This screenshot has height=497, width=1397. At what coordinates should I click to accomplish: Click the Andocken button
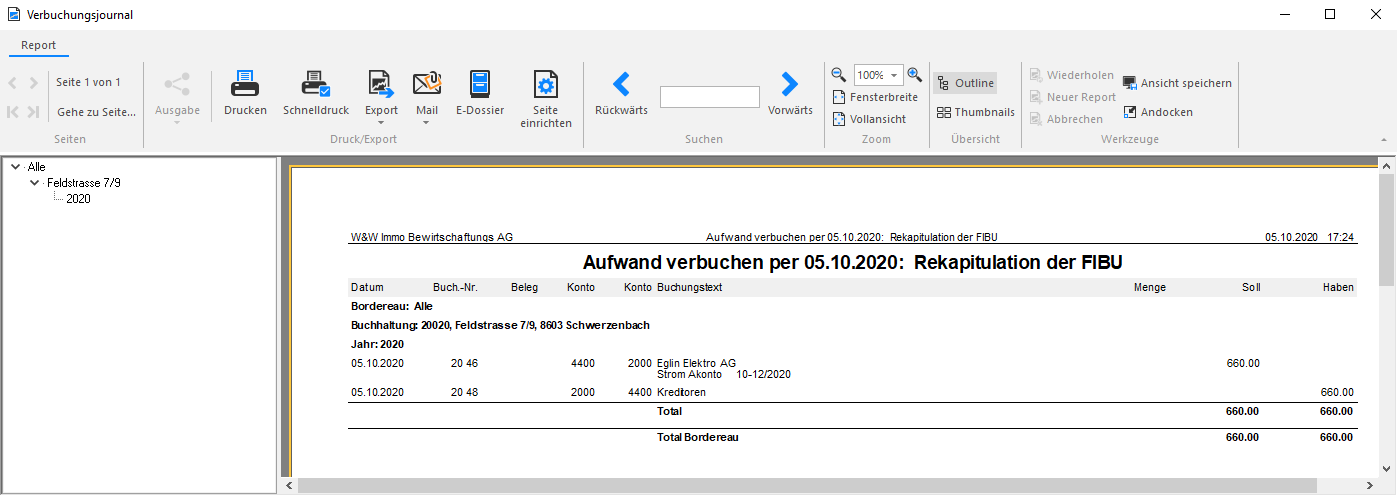[x=1158, y=112]
